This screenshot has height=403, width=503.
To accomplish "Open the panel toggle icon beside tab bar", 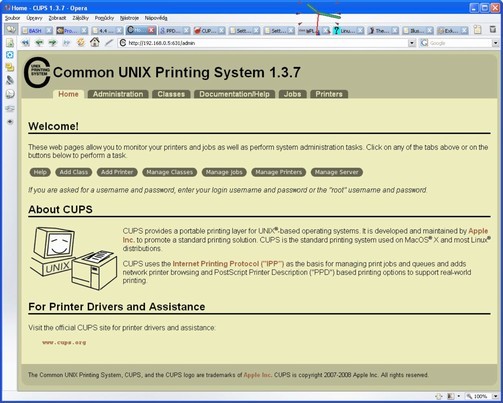I will (x=11, y=30).
